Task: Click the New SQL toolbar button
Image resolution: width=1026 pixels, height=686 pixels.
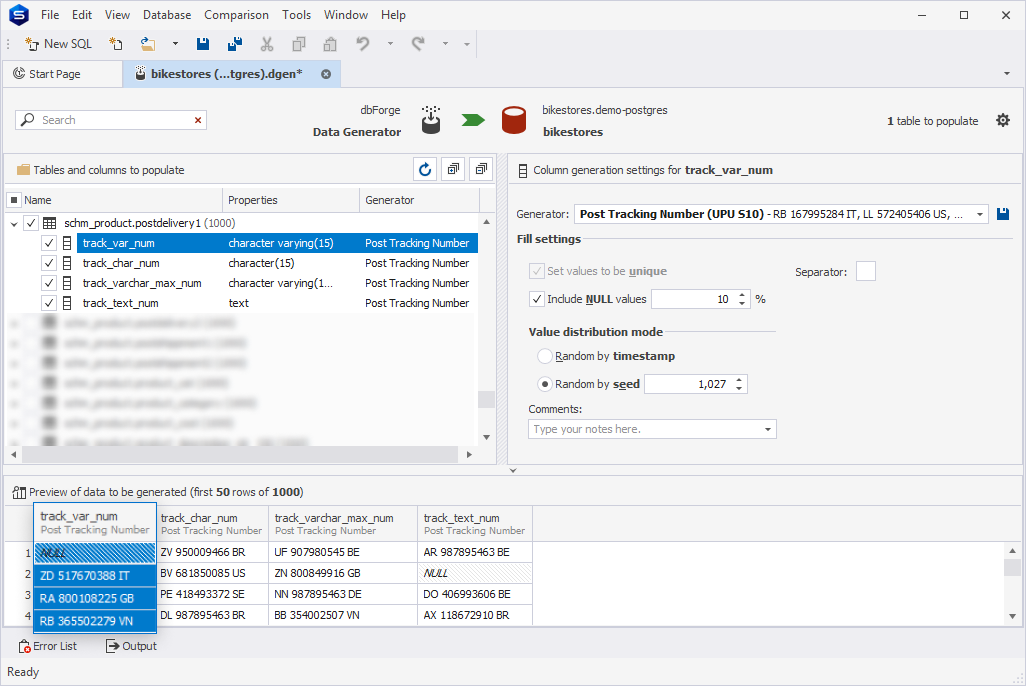Action: point(58,44)
